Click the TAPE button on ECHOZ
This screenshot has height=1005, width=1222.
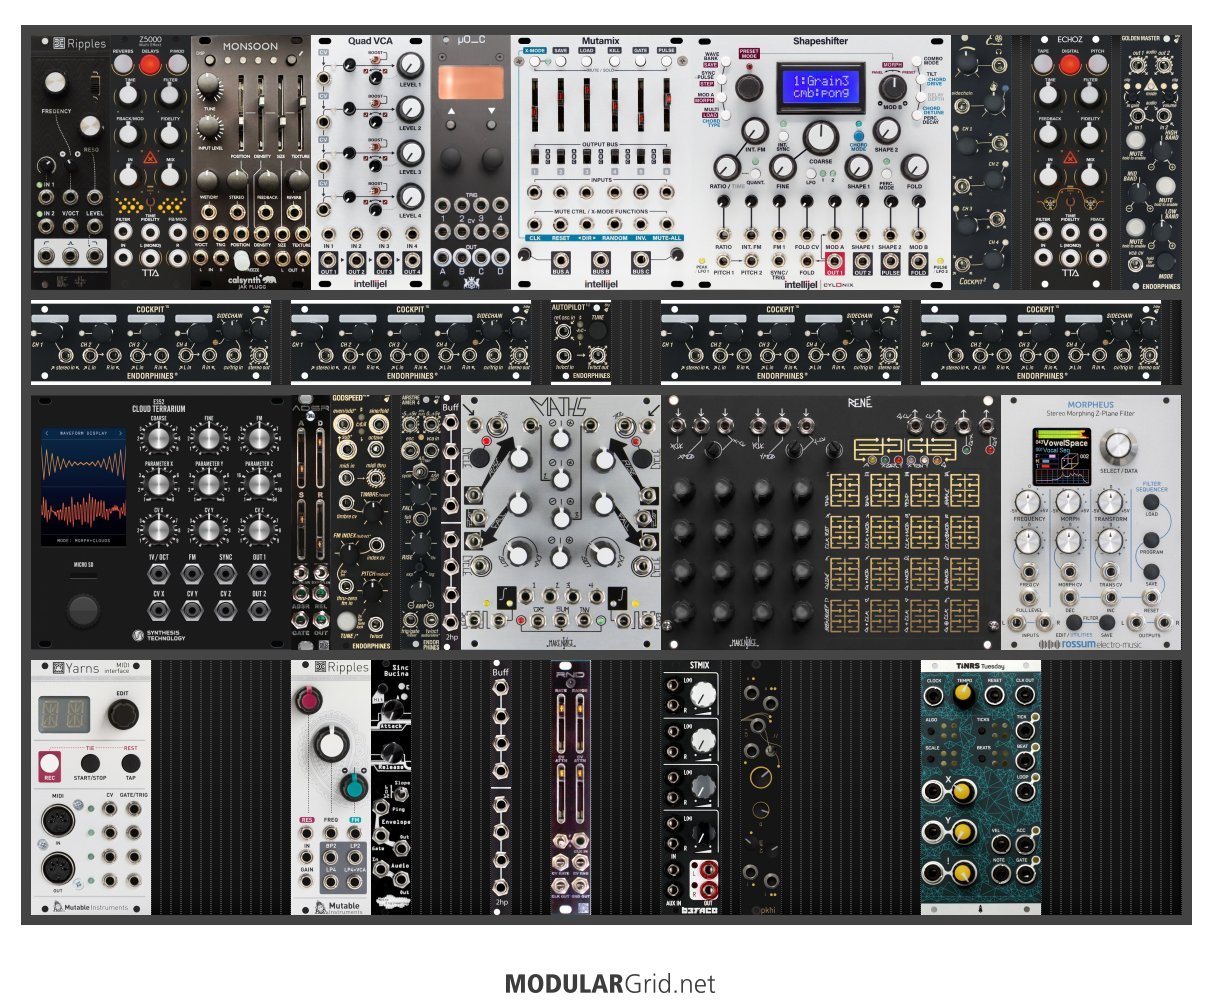pos(1044,65)
